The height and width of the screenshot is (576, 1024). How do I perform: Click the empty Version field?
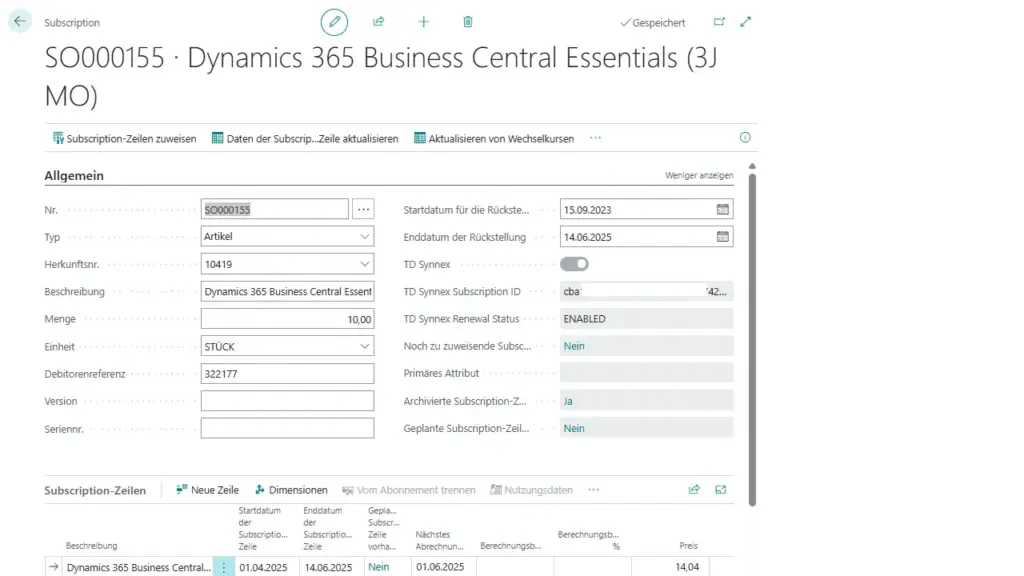(x=287, y=401)
